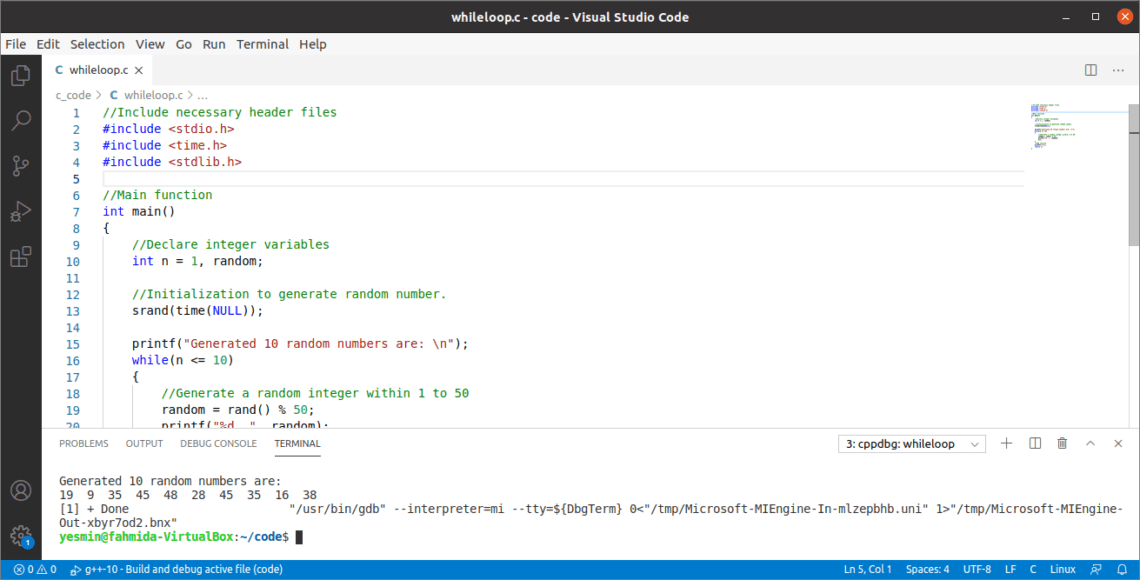Open the Explorer sidebar icon
The image size is (1140, 580).
point(20,75)
